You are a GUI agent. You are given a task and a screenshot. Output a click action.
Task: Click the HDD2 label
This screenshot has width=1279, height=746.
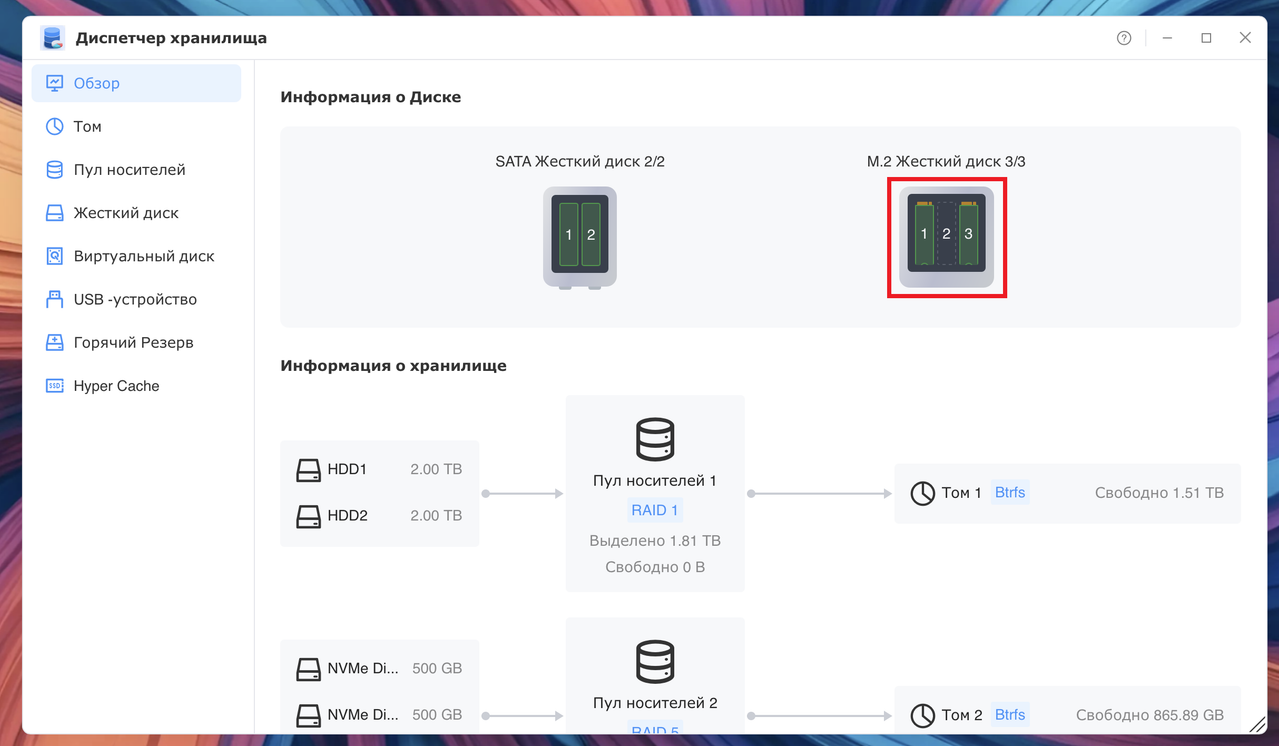click(x=348, y=515)
